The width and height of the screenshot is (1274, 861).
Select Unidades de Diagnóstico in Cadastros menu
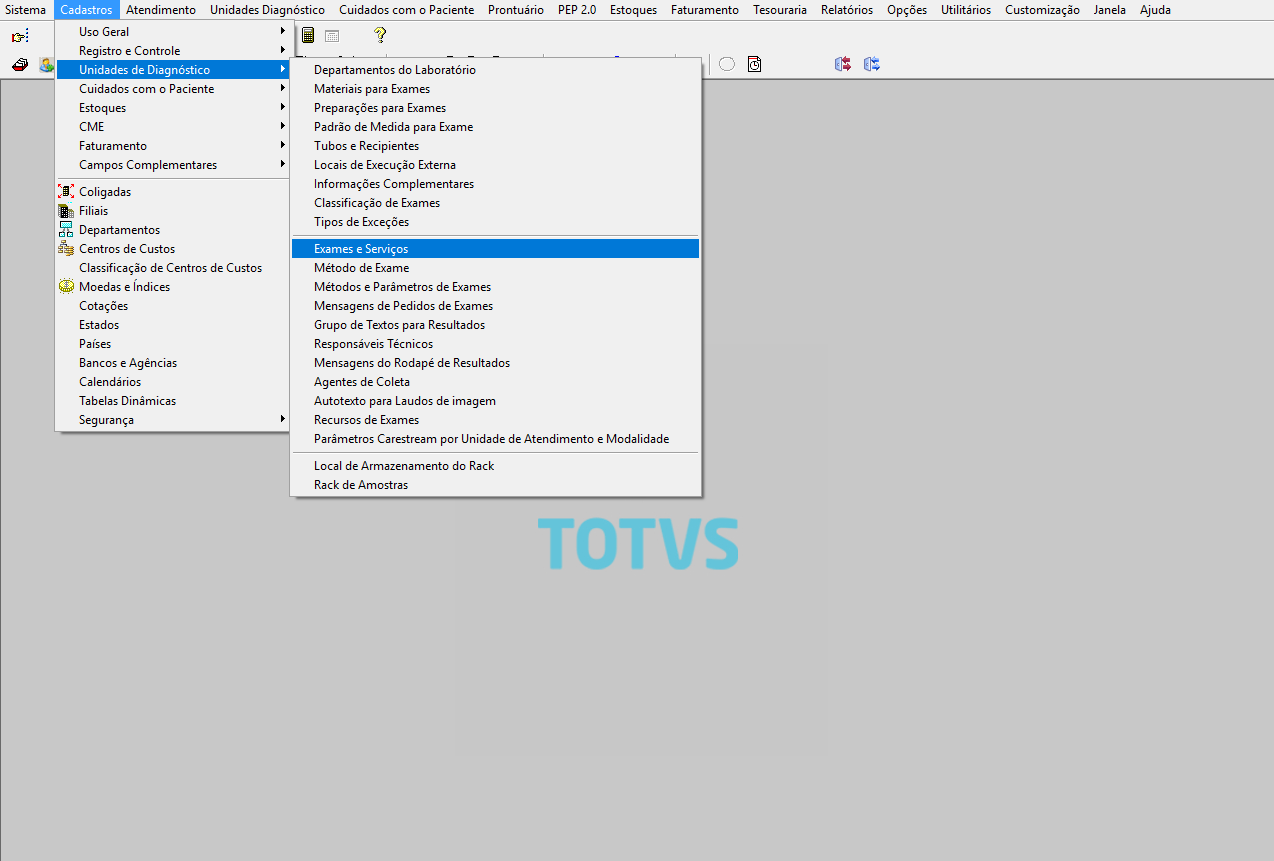click(174, 70)
